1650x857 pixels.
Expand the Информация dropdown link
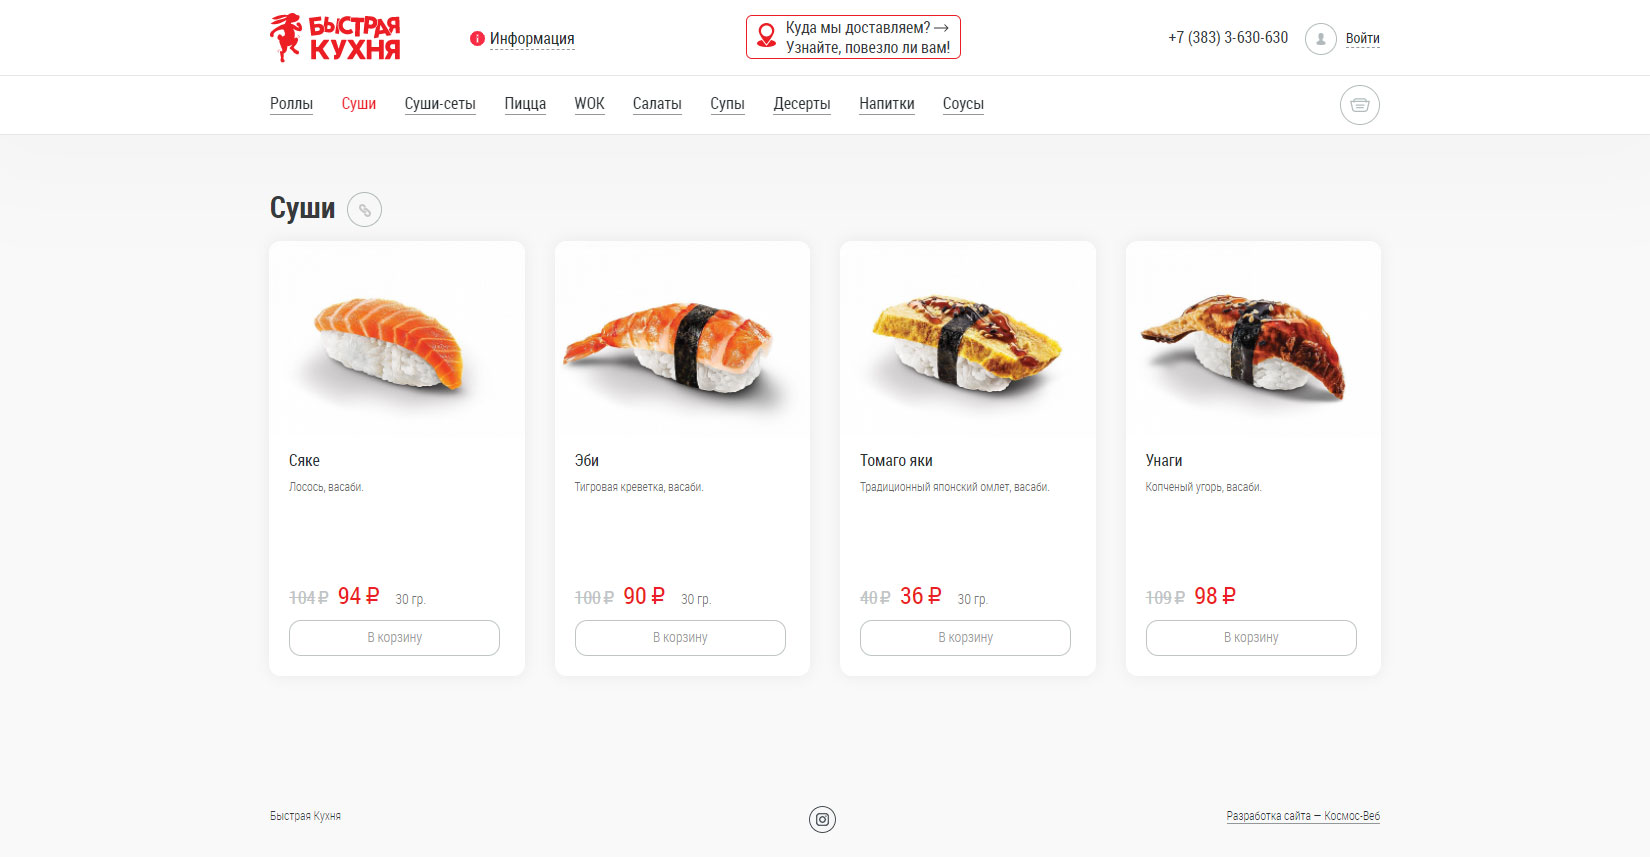(x=532, y=39)
